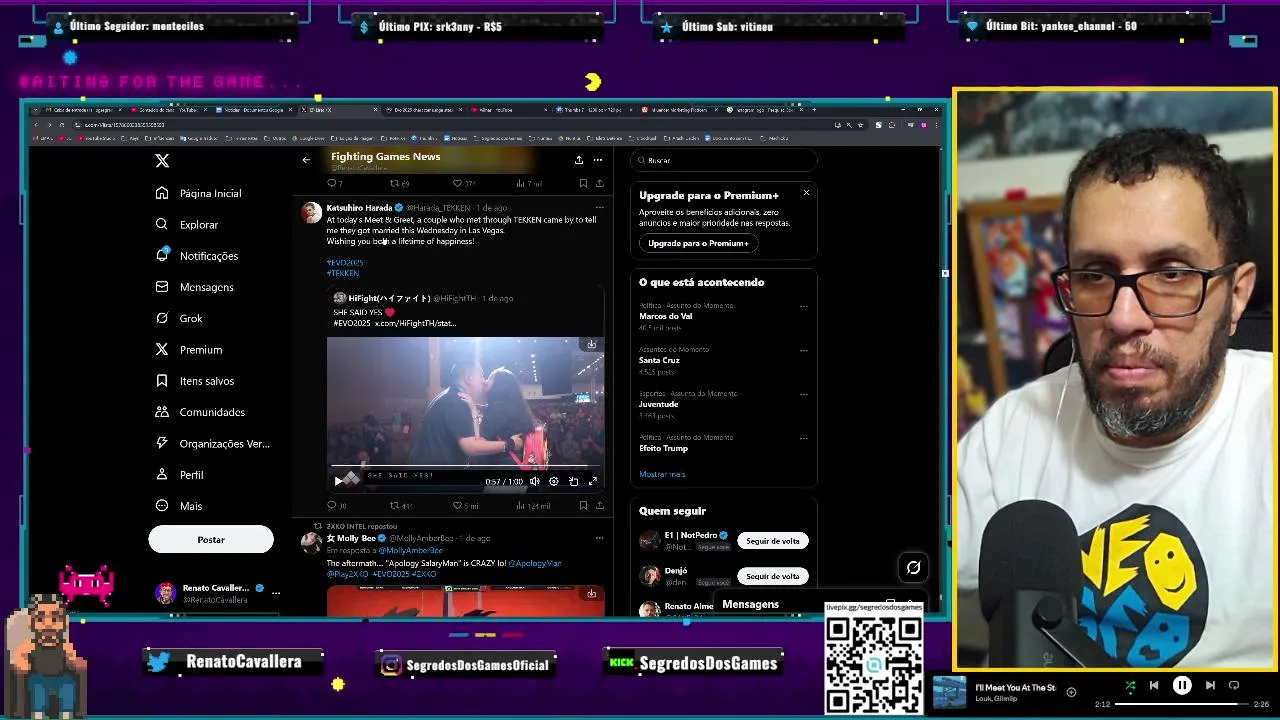Image resolution: width=1280 pixels, height=720 pixels.
Task: Like Katsuhiro Harada's post
Action: tap(465, 506)
